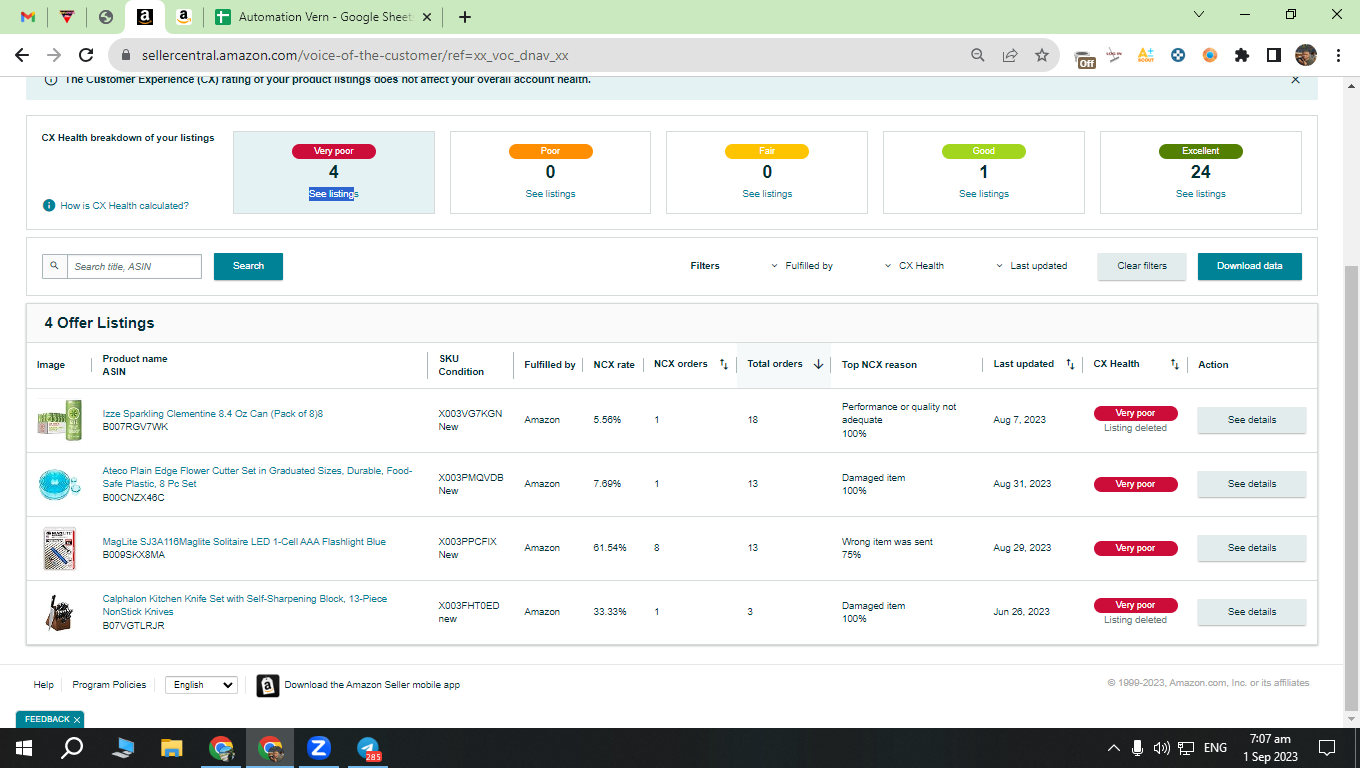Click the Amazon Seller mobile app icon
Image resolution: width=1360 pixels, height=768 pixels.
pyautogui.click(x=267, y=685)
